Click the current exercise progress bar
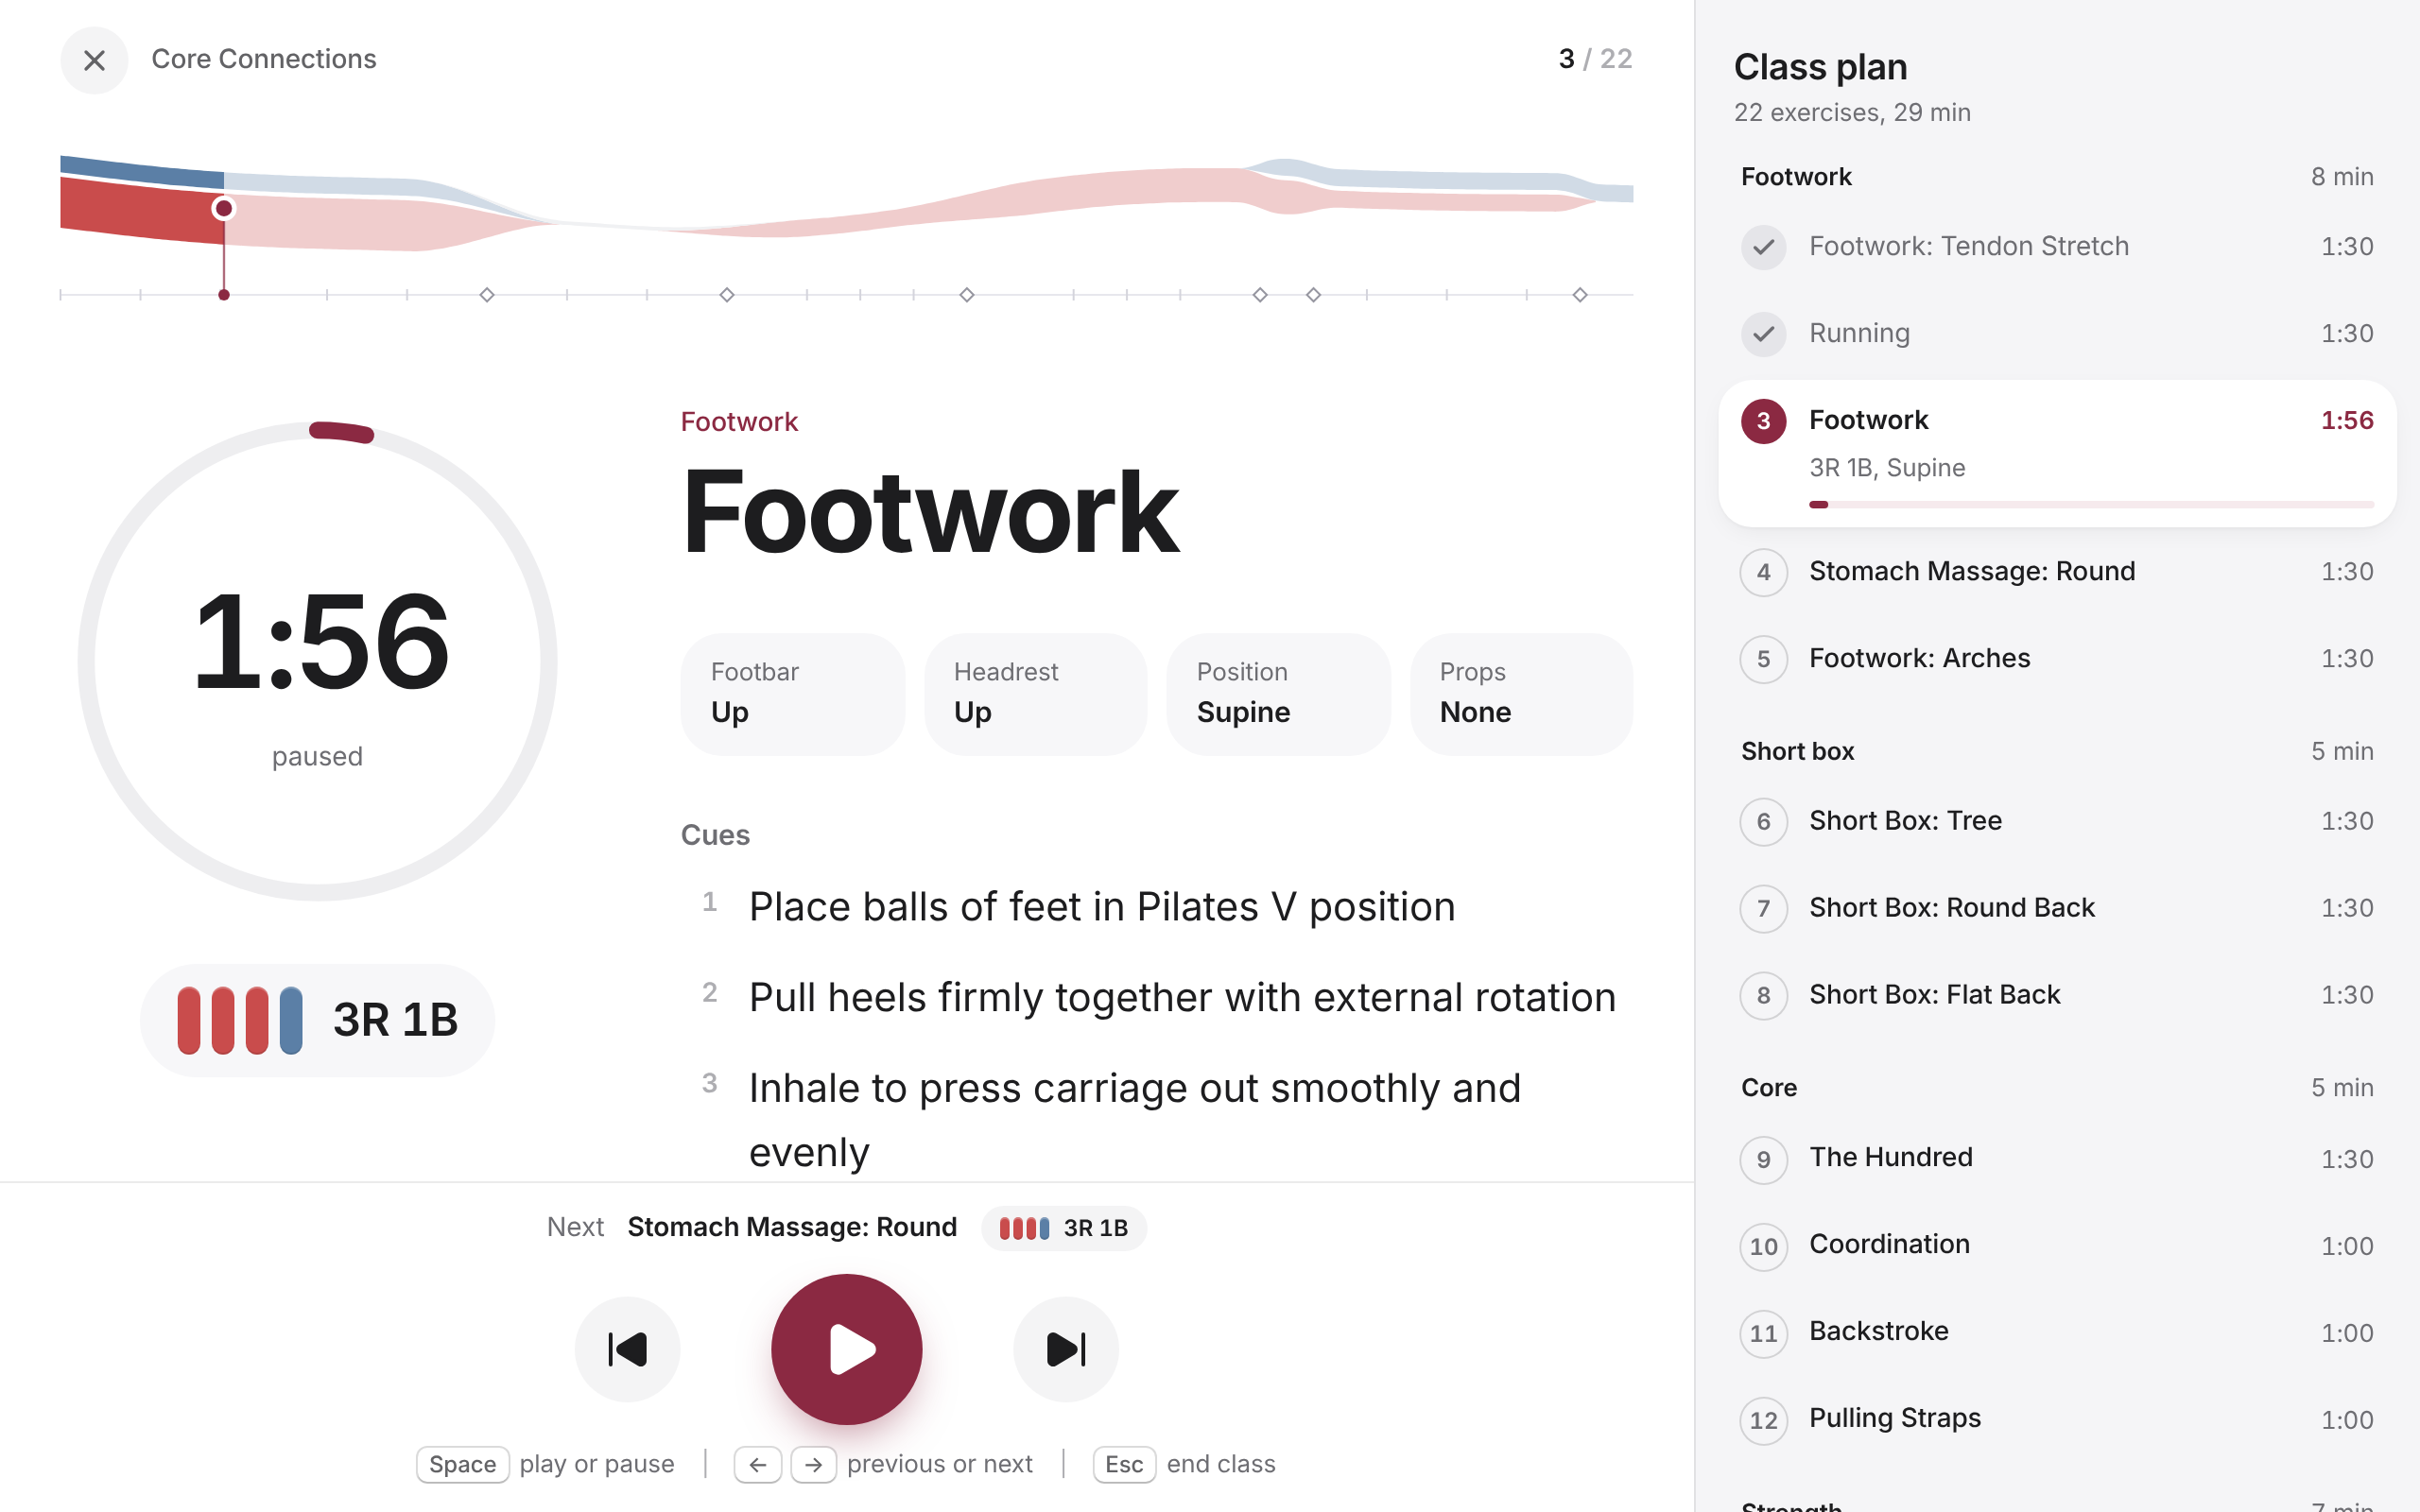Viewport: 2420px width, 1512px height. pyautogui.click(x=2091, y=505)
